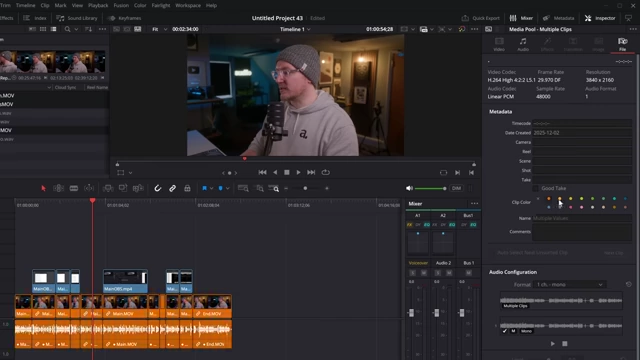Show the Keyframes panel

click(124, 18)
